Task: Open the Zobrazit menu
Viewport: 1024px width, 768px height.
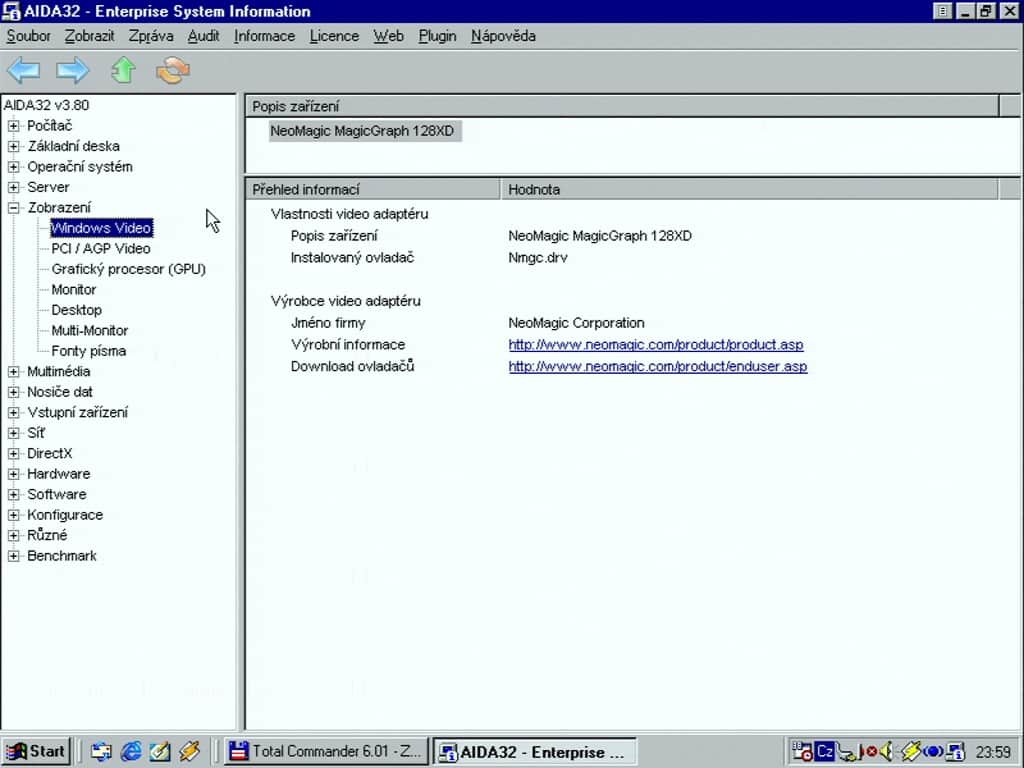Action: 89,36
